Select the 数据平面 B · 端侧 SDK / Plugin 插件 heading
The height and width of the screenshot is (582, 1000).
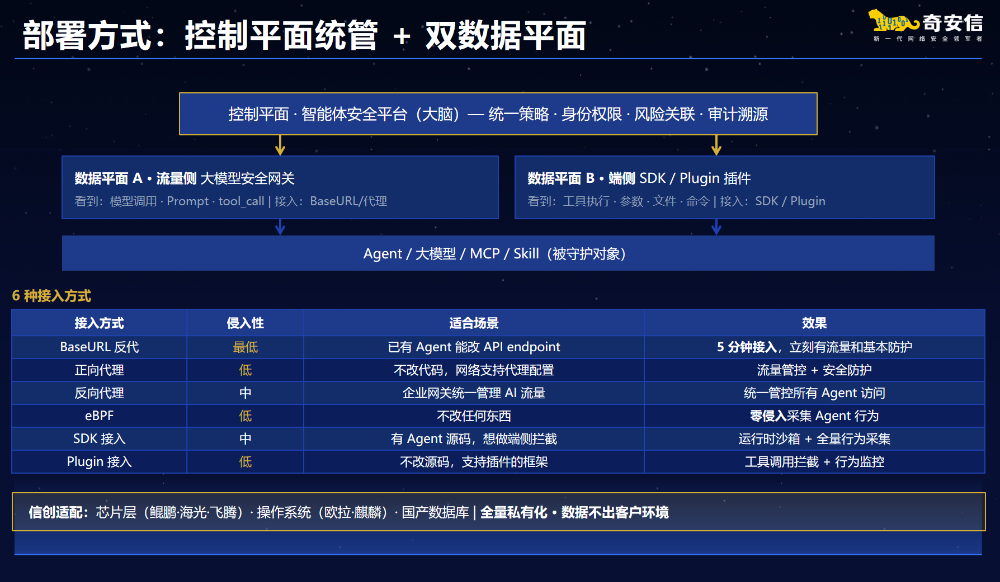[639, 178]
